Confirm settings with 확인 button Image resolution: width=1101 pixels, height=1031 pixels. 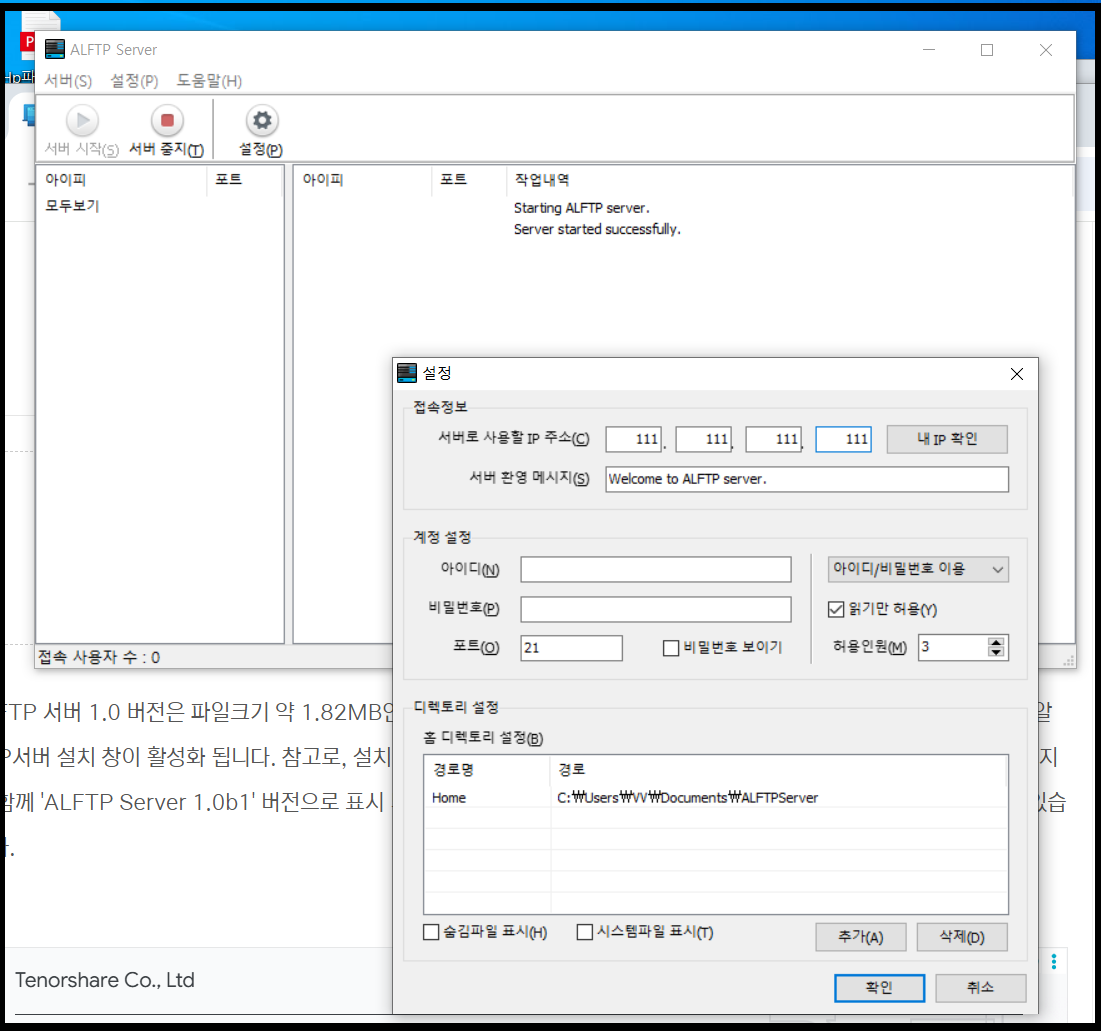pos(879,987)
